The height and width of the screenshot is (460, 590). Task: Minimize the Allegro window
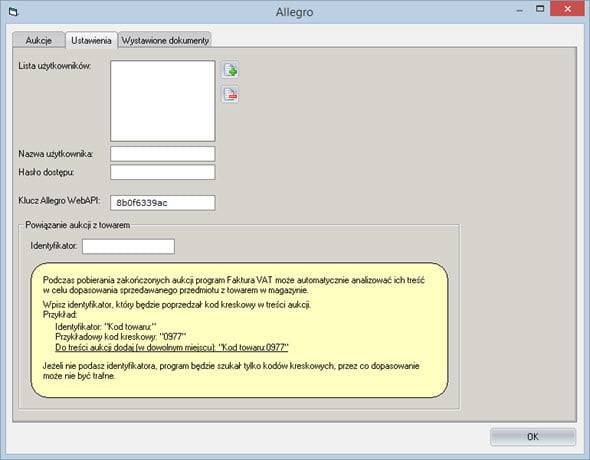520,11
